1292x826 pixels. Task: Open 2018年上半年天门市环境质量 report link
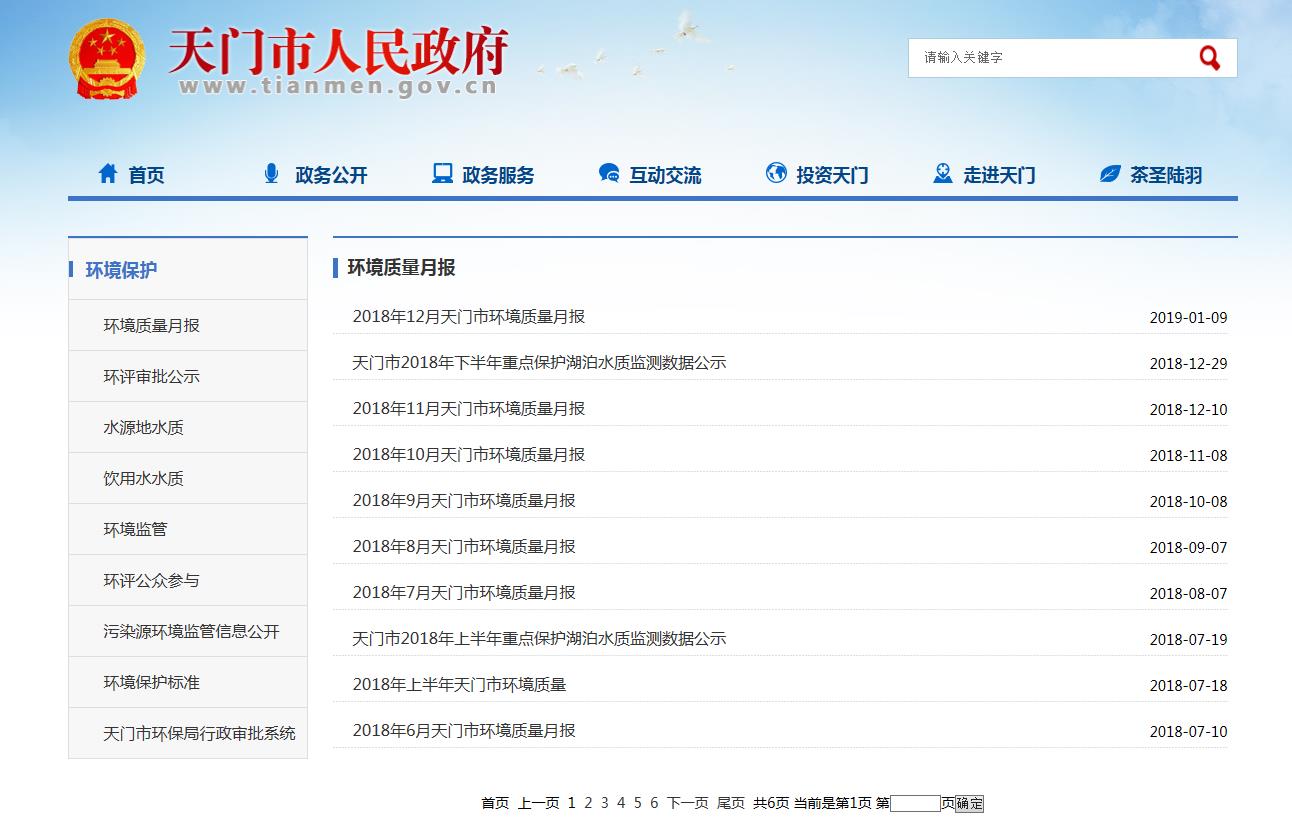pyautogui.click(x=459, y=685)
